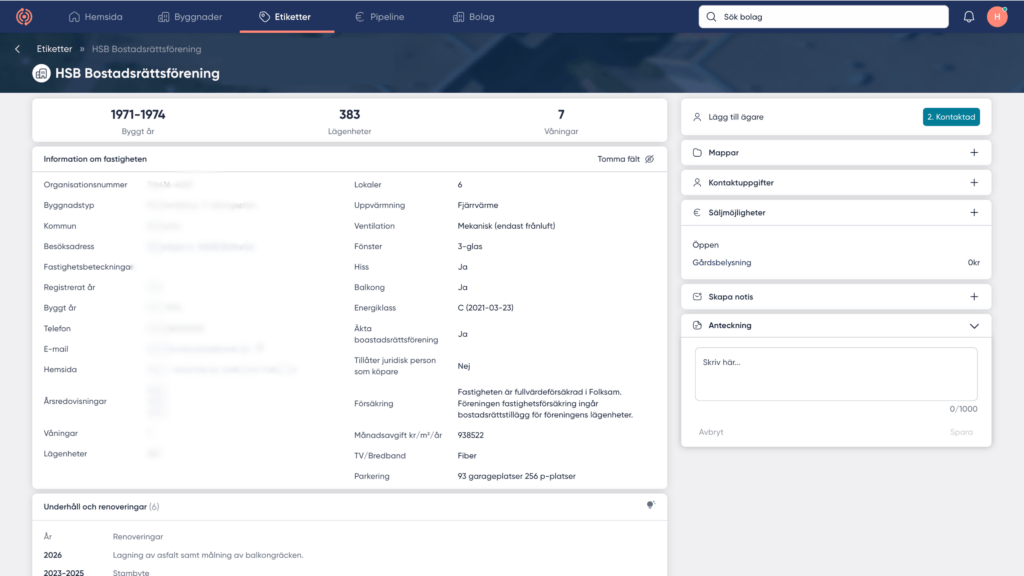1024x576 pixels.
Task: Click the Spara button
Action: click(961, 432)
